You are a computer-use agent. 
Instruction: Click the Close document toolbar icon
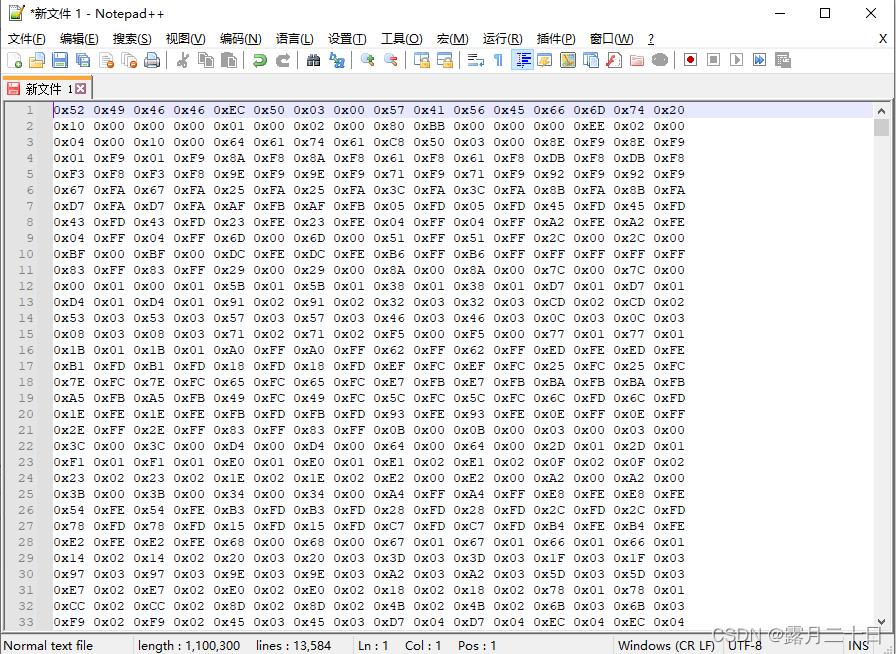click(106, 60)
